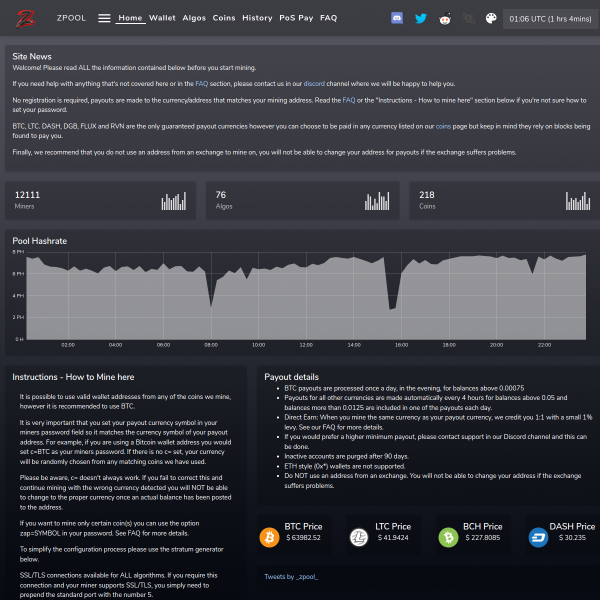This screenshot has height=600, width=600.
Task: Click the Coins bar chart icon
Action: 578,201
